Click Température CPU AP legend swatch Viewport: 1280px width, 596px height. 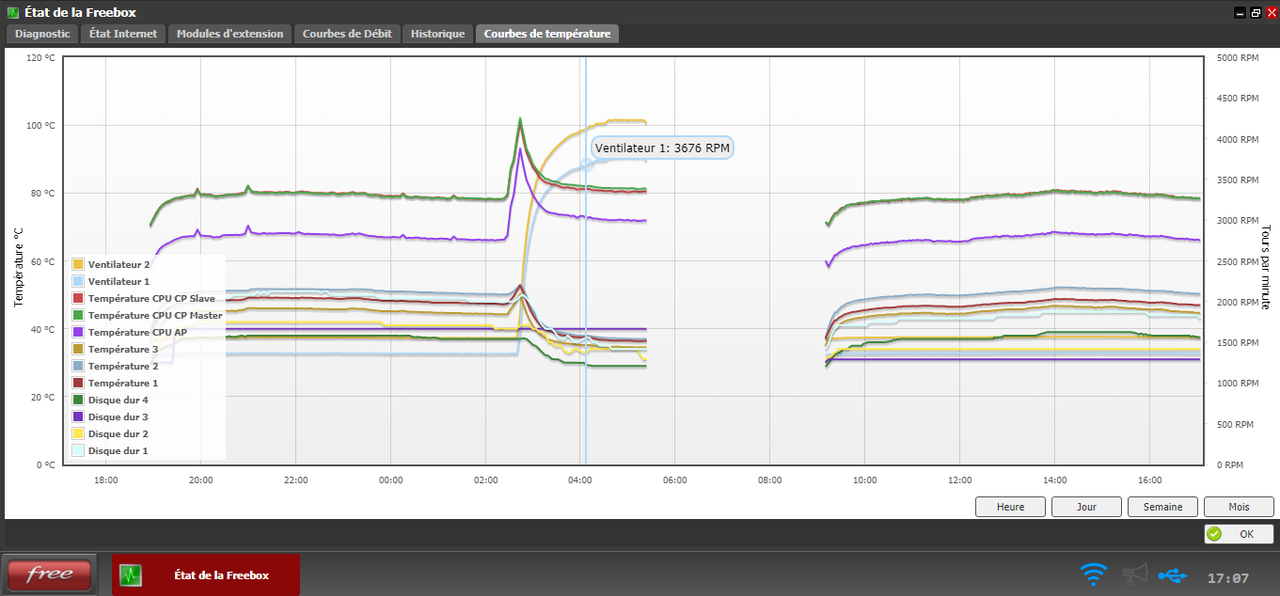point(78,332)
